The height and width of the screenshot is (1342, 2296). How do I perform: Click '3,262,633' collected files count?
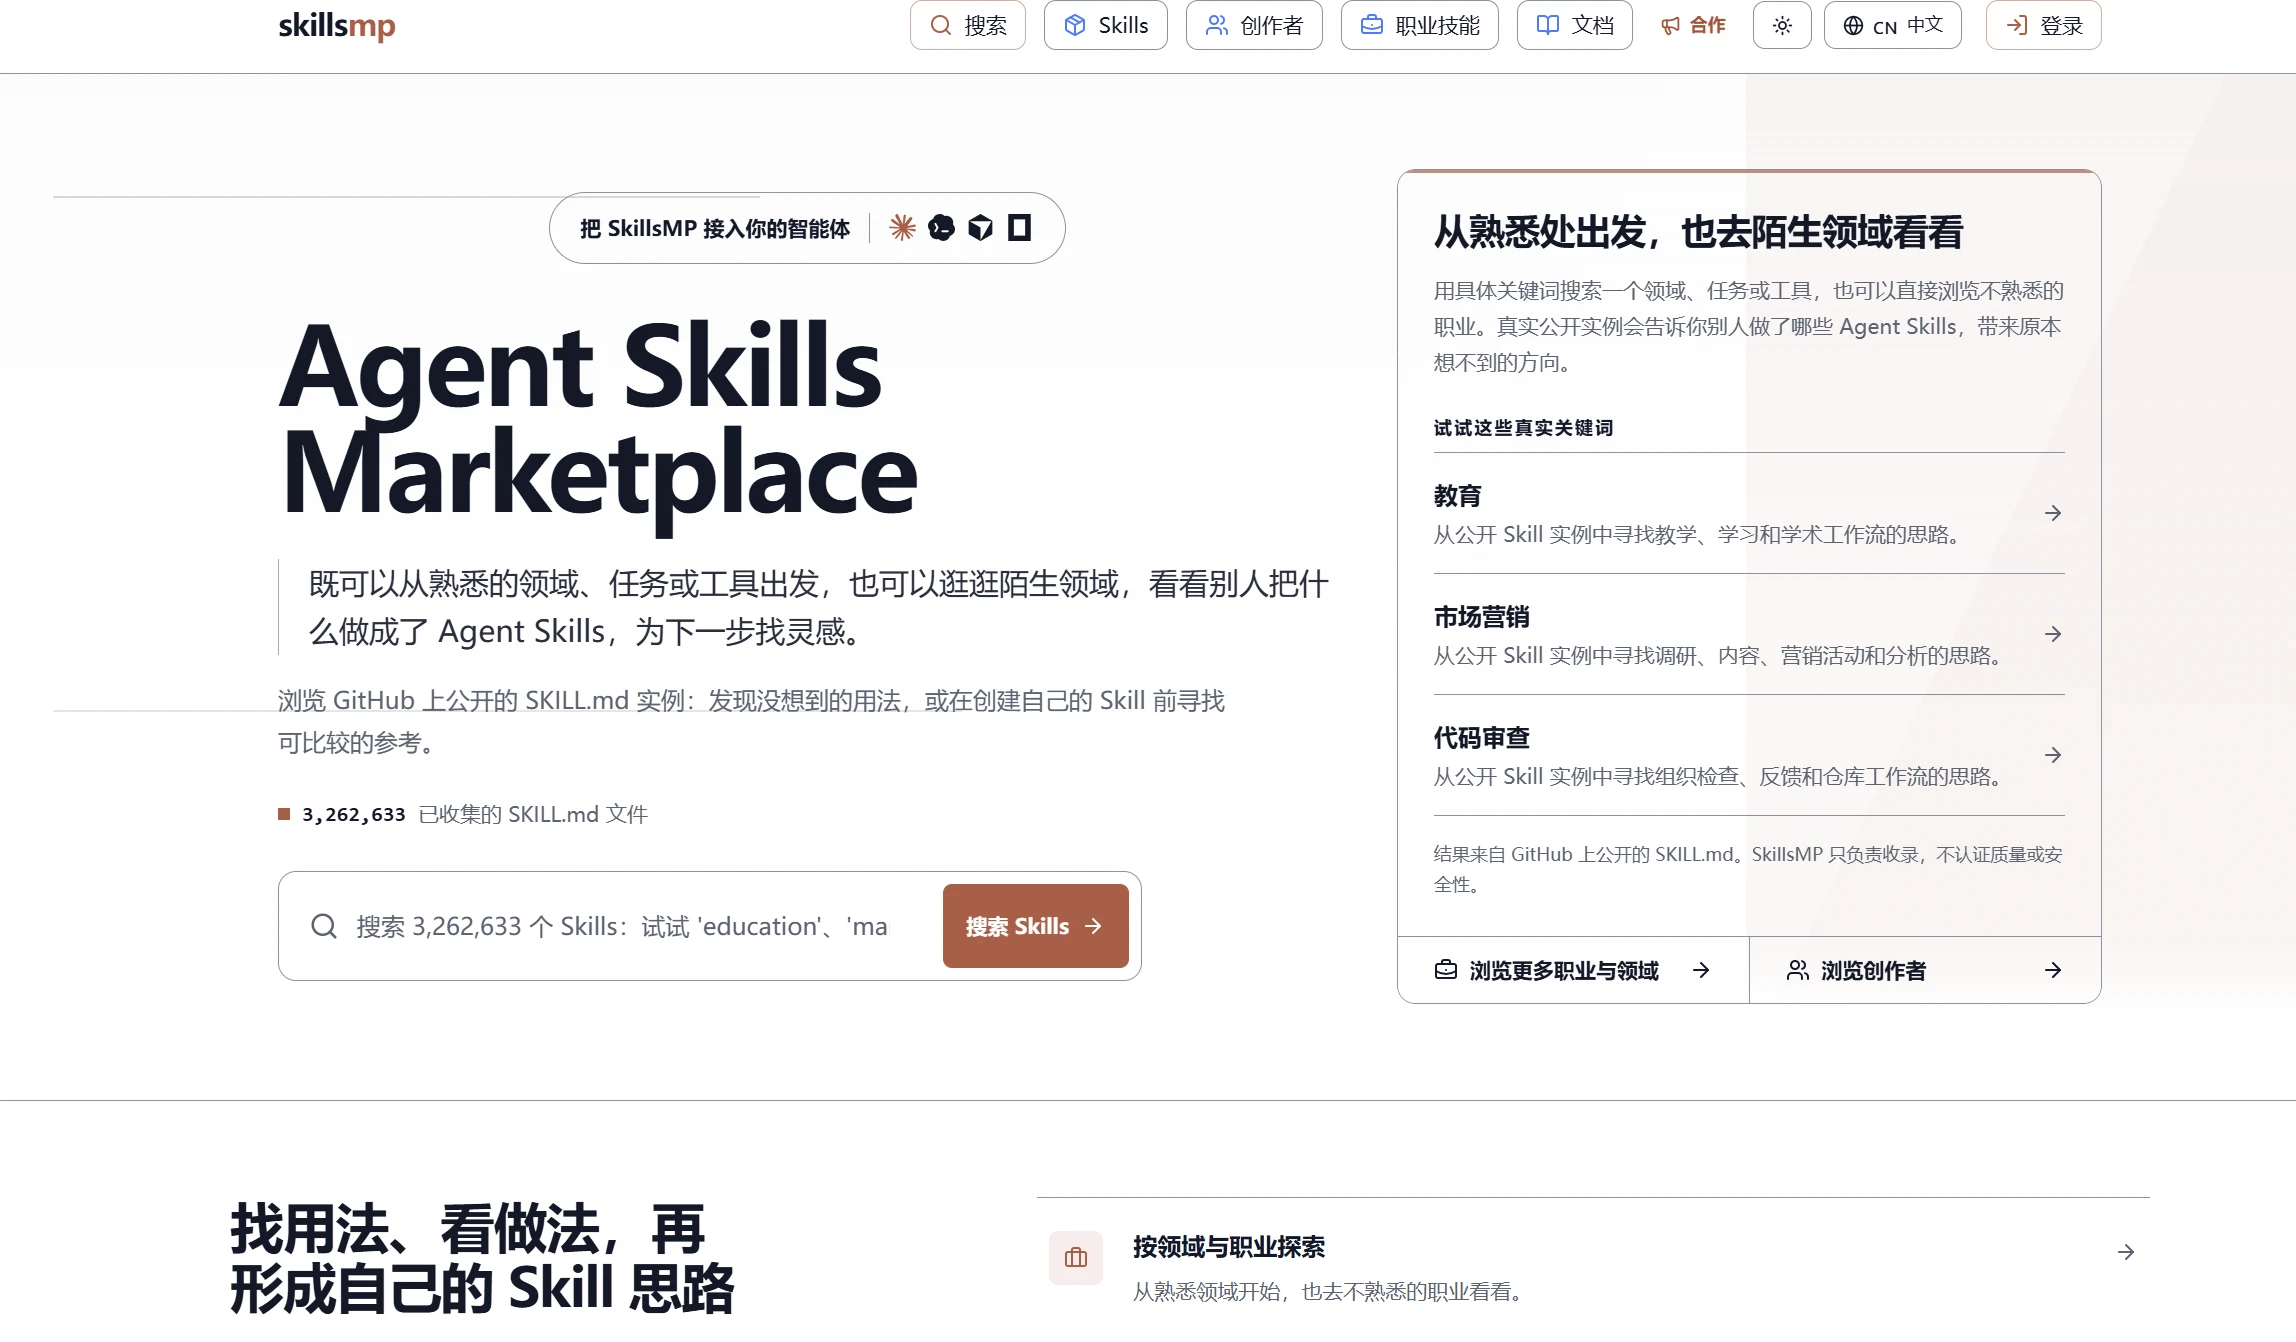pos(354,814)
